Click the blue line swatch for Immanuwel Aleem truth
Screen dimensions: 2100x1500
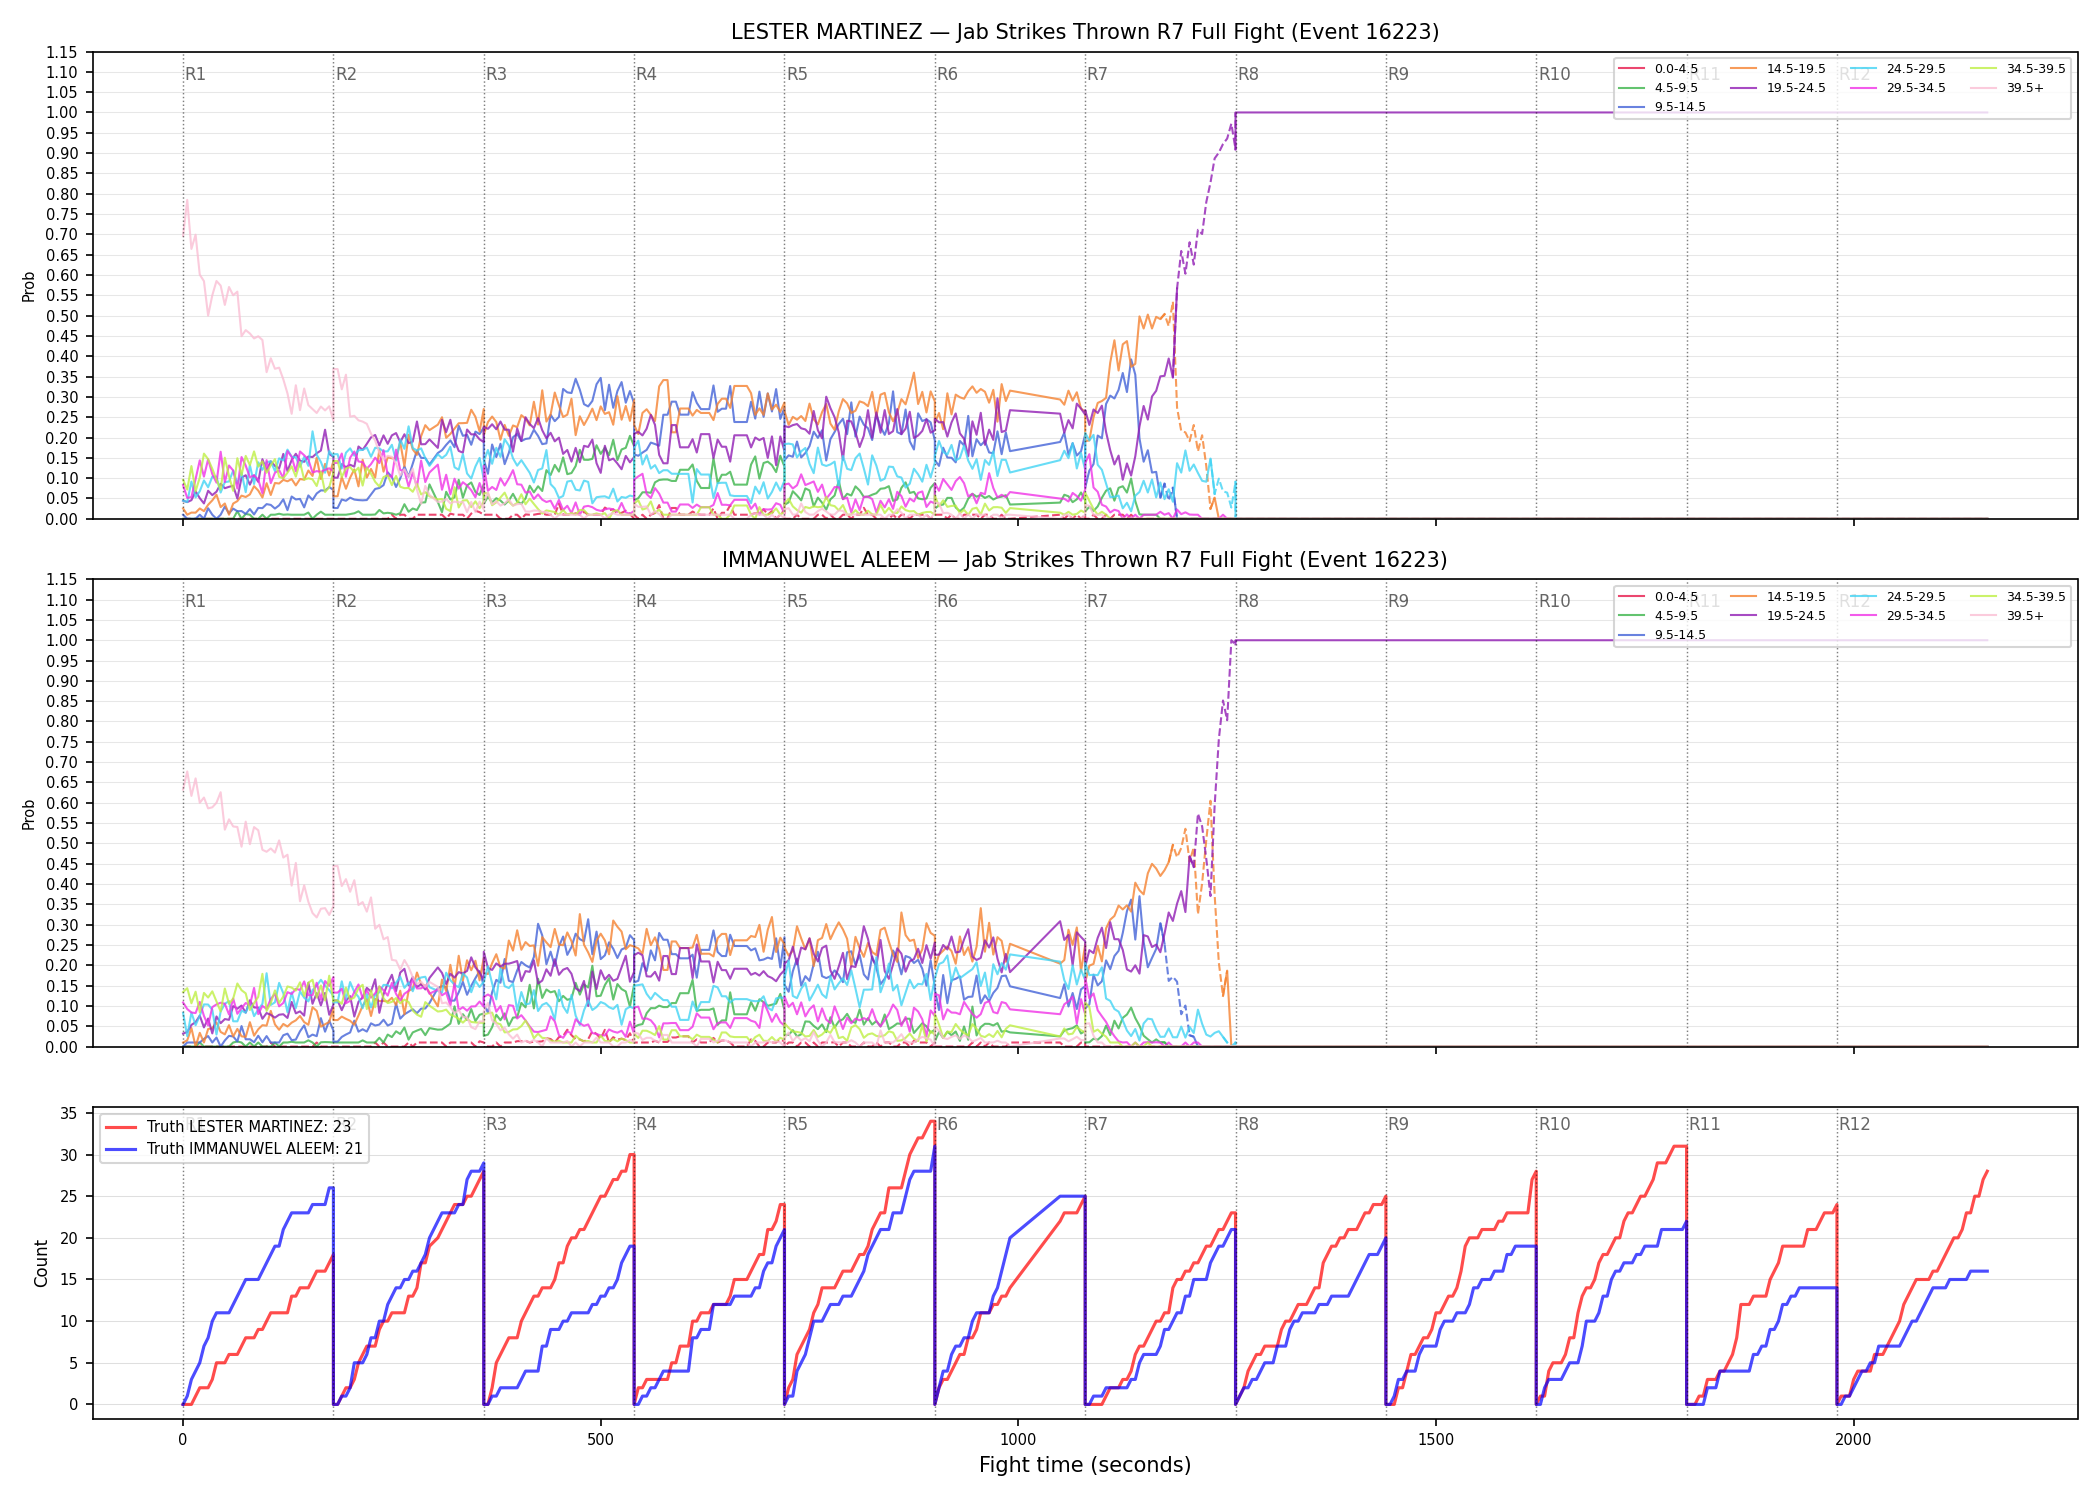(122, 1149)
